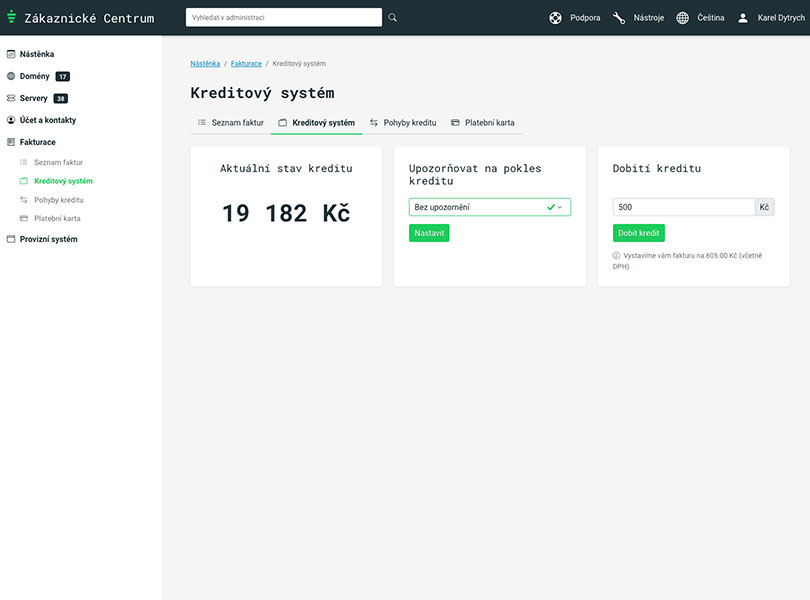
Task: Follow the Nástěnka breadcrumb link
Action: point(205,64)
